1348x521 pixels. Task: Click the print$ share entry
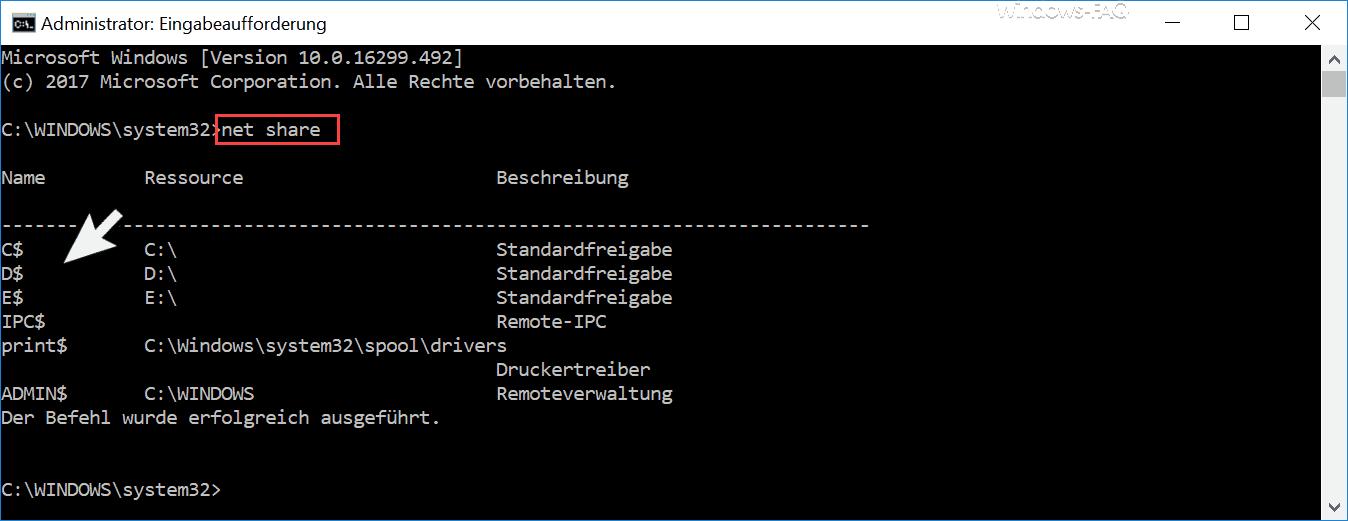click(x=35, y=346)
